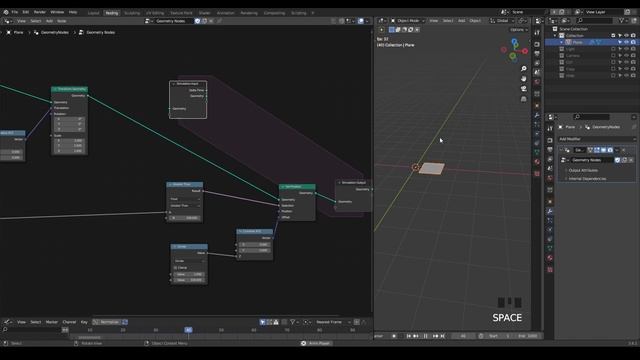
Task: Open the World properties tab icon
Action: pos(550,178)
